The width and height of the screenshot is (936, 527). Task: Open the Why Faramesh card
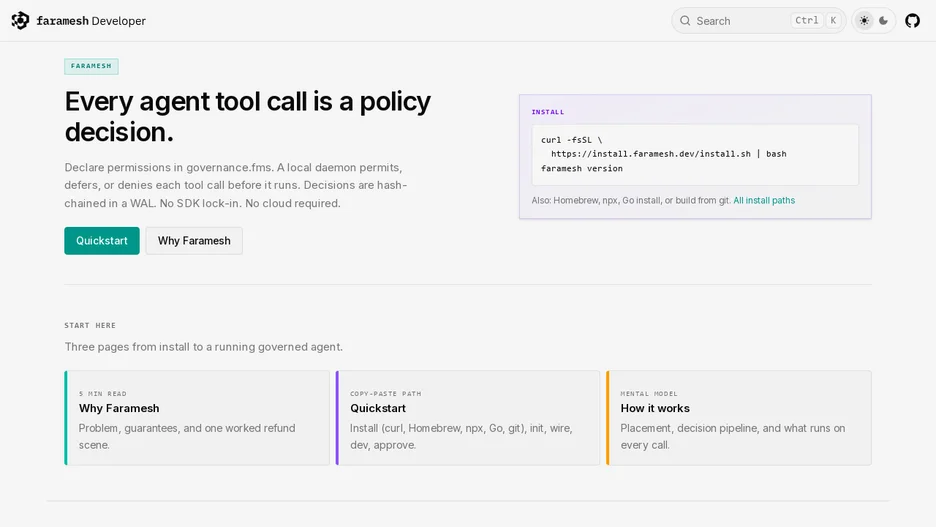click(x=197, y=418)
